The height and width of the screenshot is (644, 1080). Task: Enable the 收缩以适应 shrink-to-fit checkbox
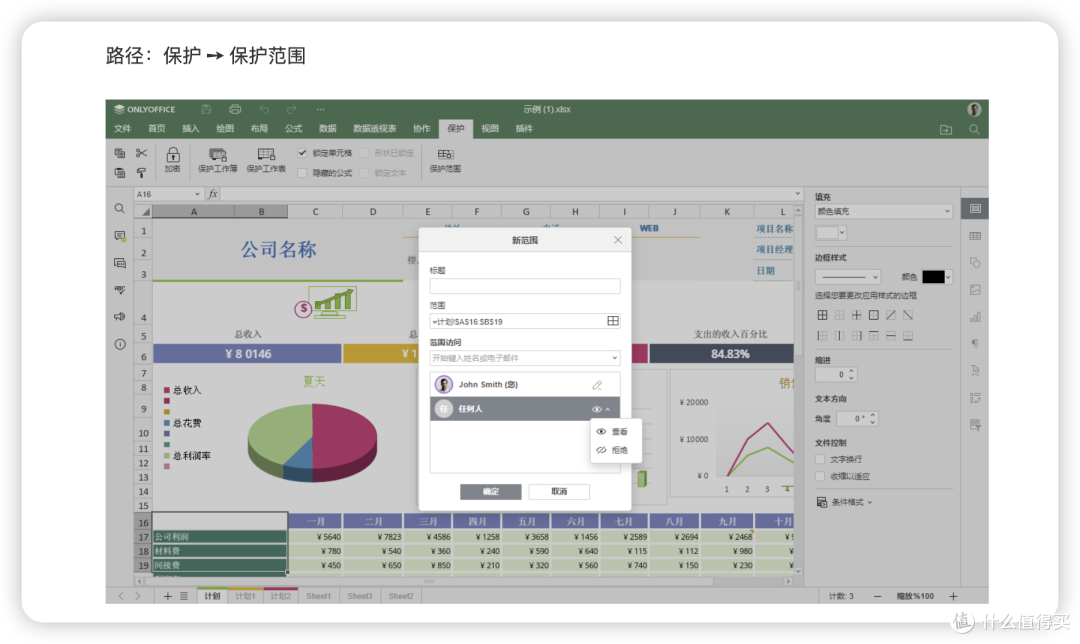(x=820, y=477)
